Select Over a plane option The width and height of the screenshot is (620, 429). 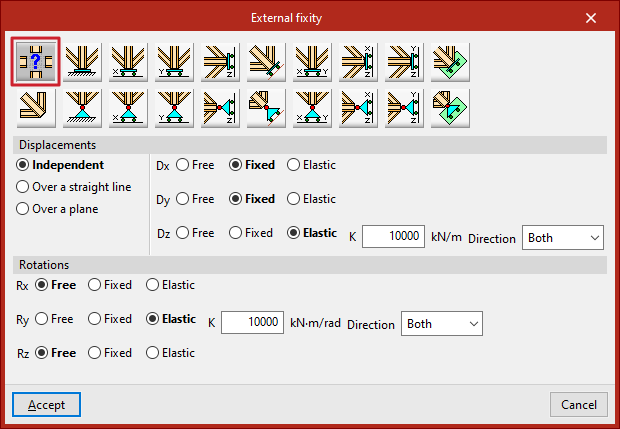click(57, 209)
